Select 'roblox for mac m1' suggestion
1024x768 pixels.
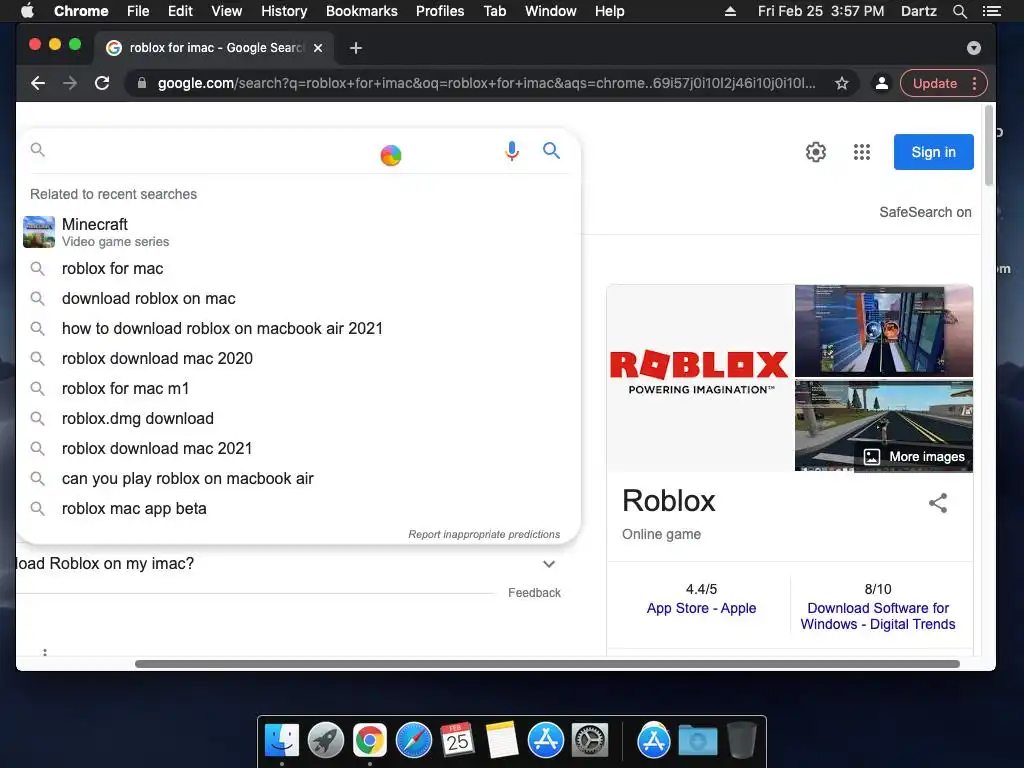(298, 389)
